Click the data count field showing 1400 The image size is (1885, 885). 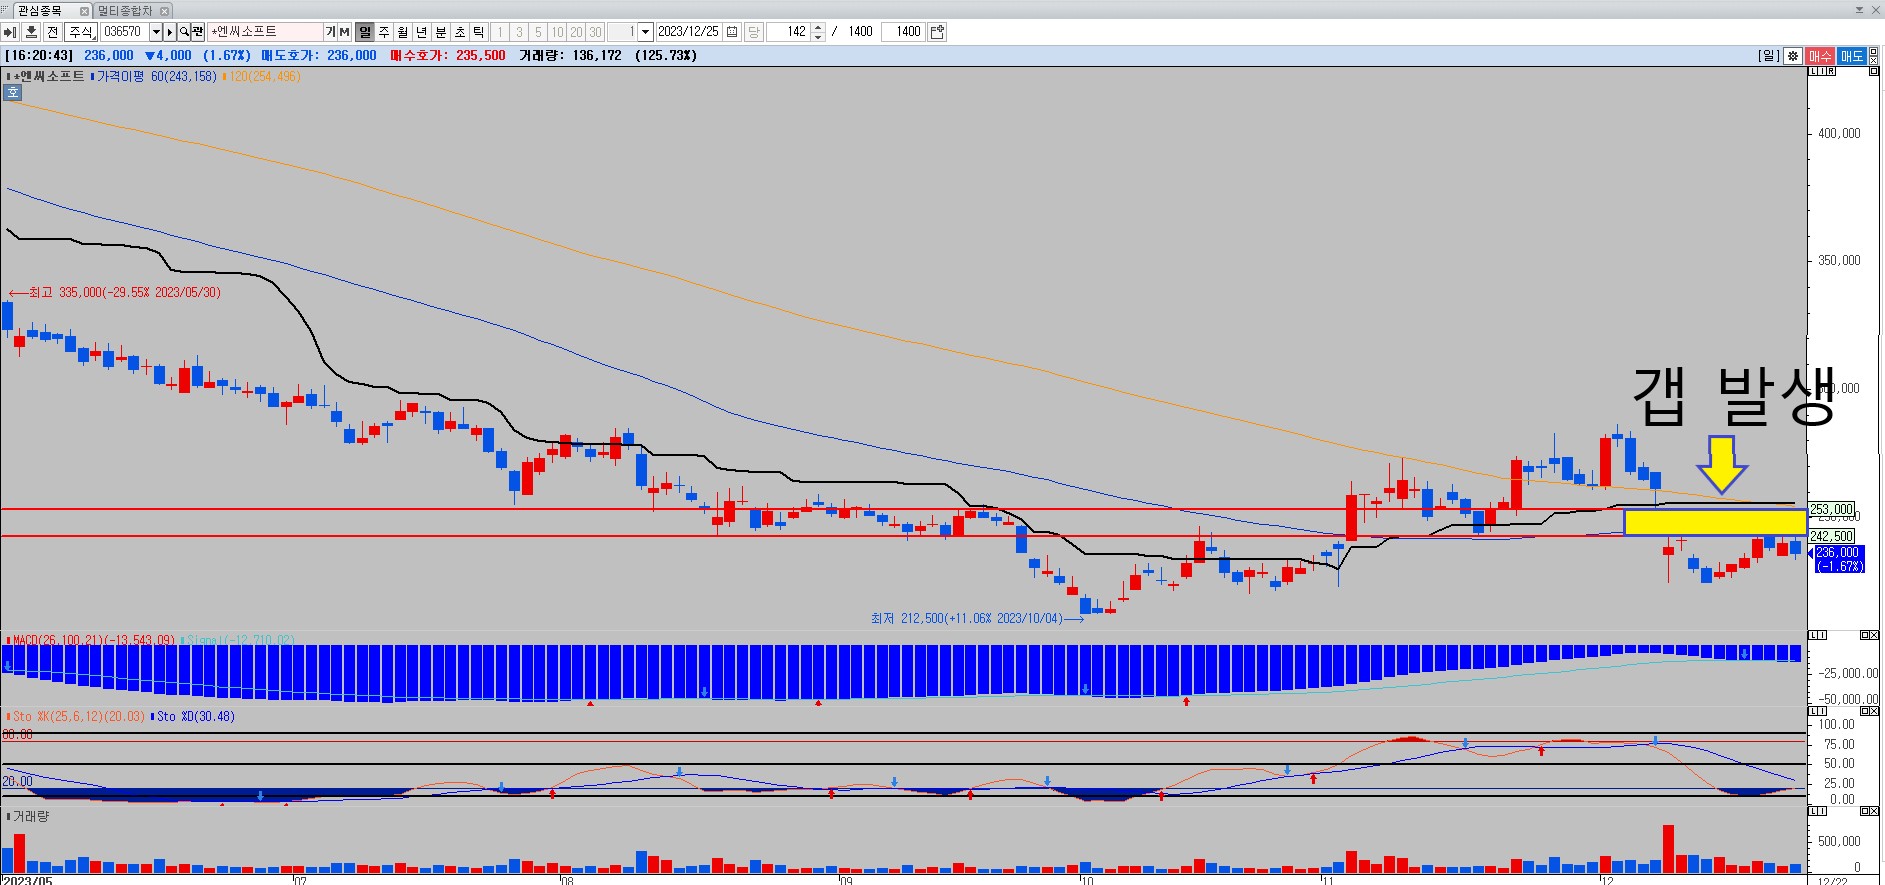pyautogui.click(x=902, y=32)
